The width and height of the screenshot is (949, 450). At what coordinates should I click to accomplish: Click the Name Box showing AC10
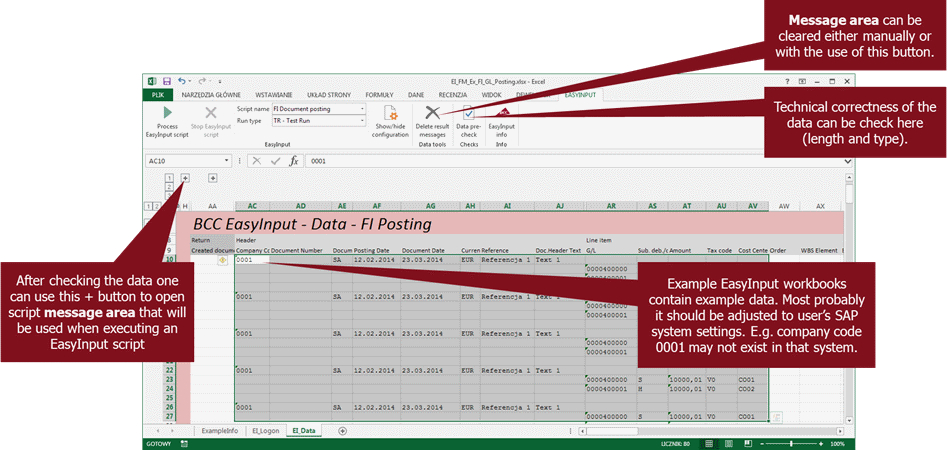click(x=185, y=161)
